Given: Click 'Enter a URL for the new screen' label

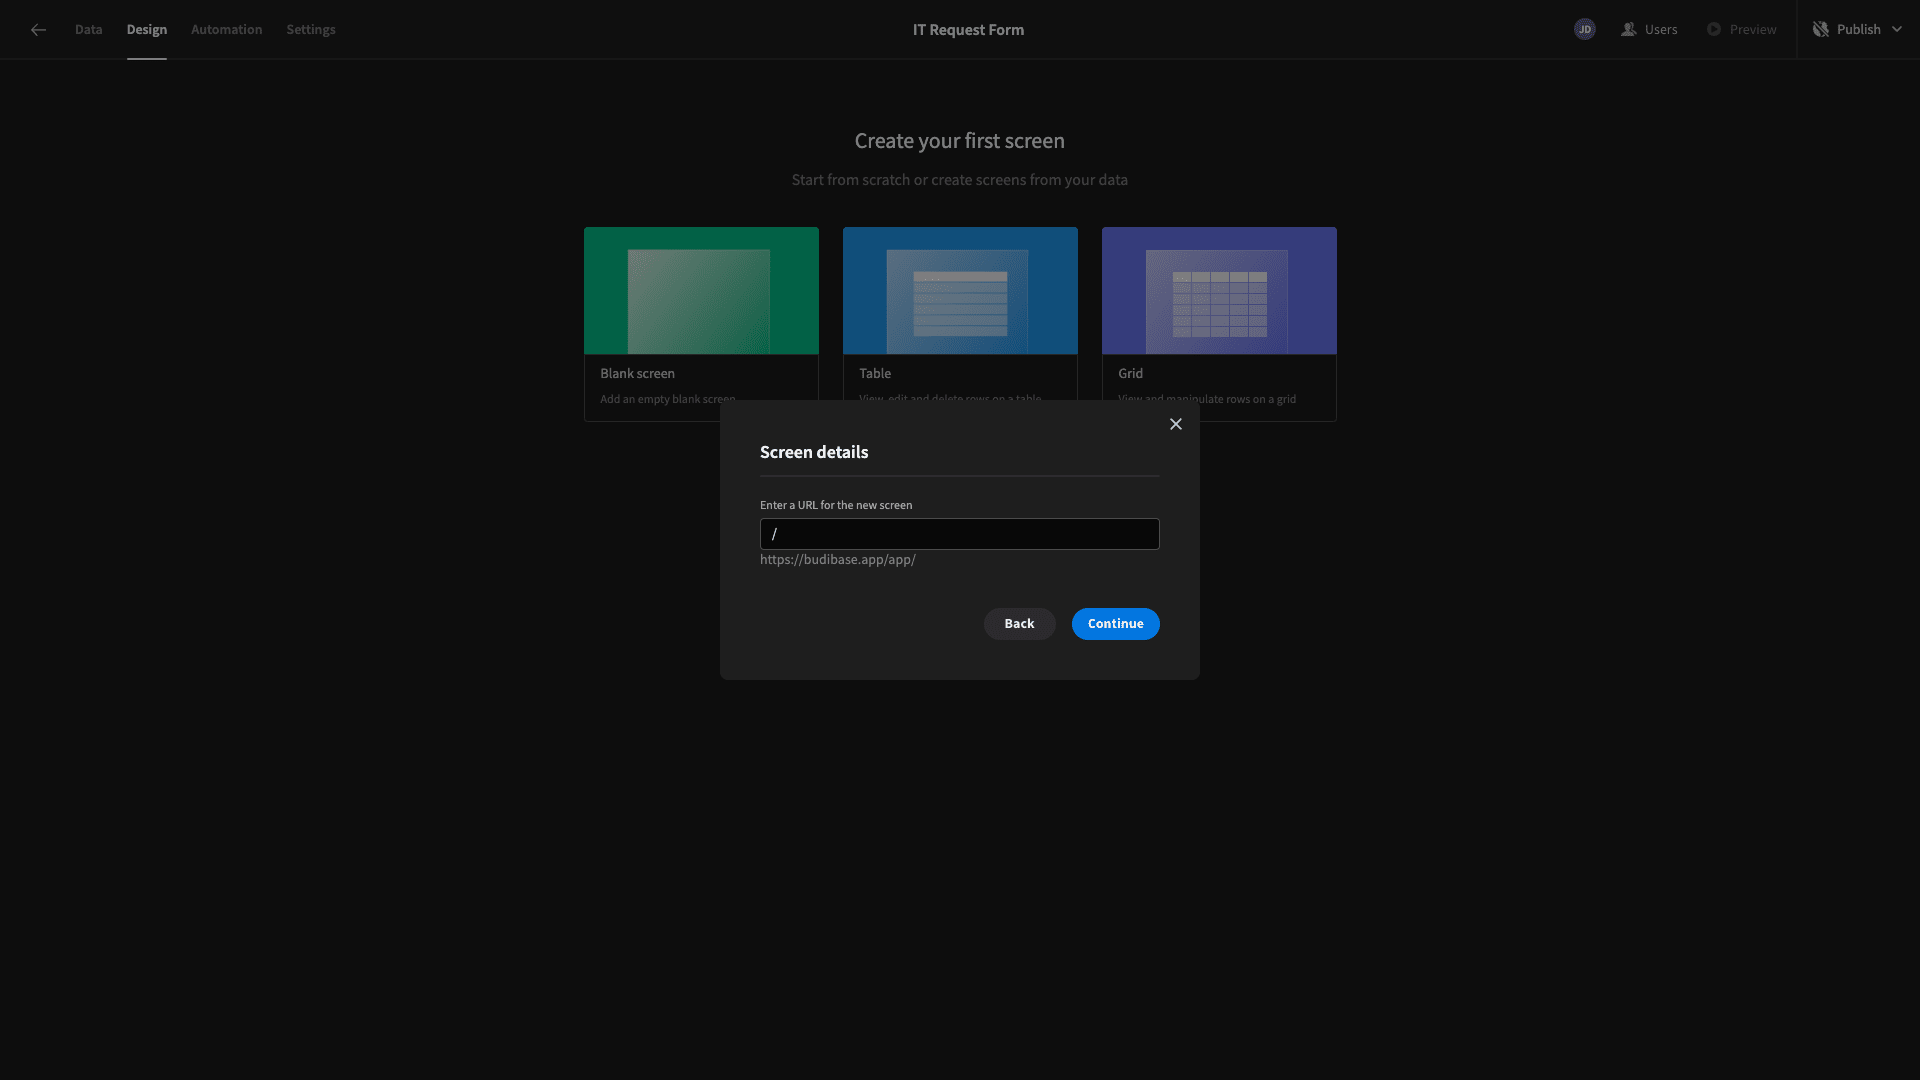Looking at the screenshot, I should pos(836,505).
